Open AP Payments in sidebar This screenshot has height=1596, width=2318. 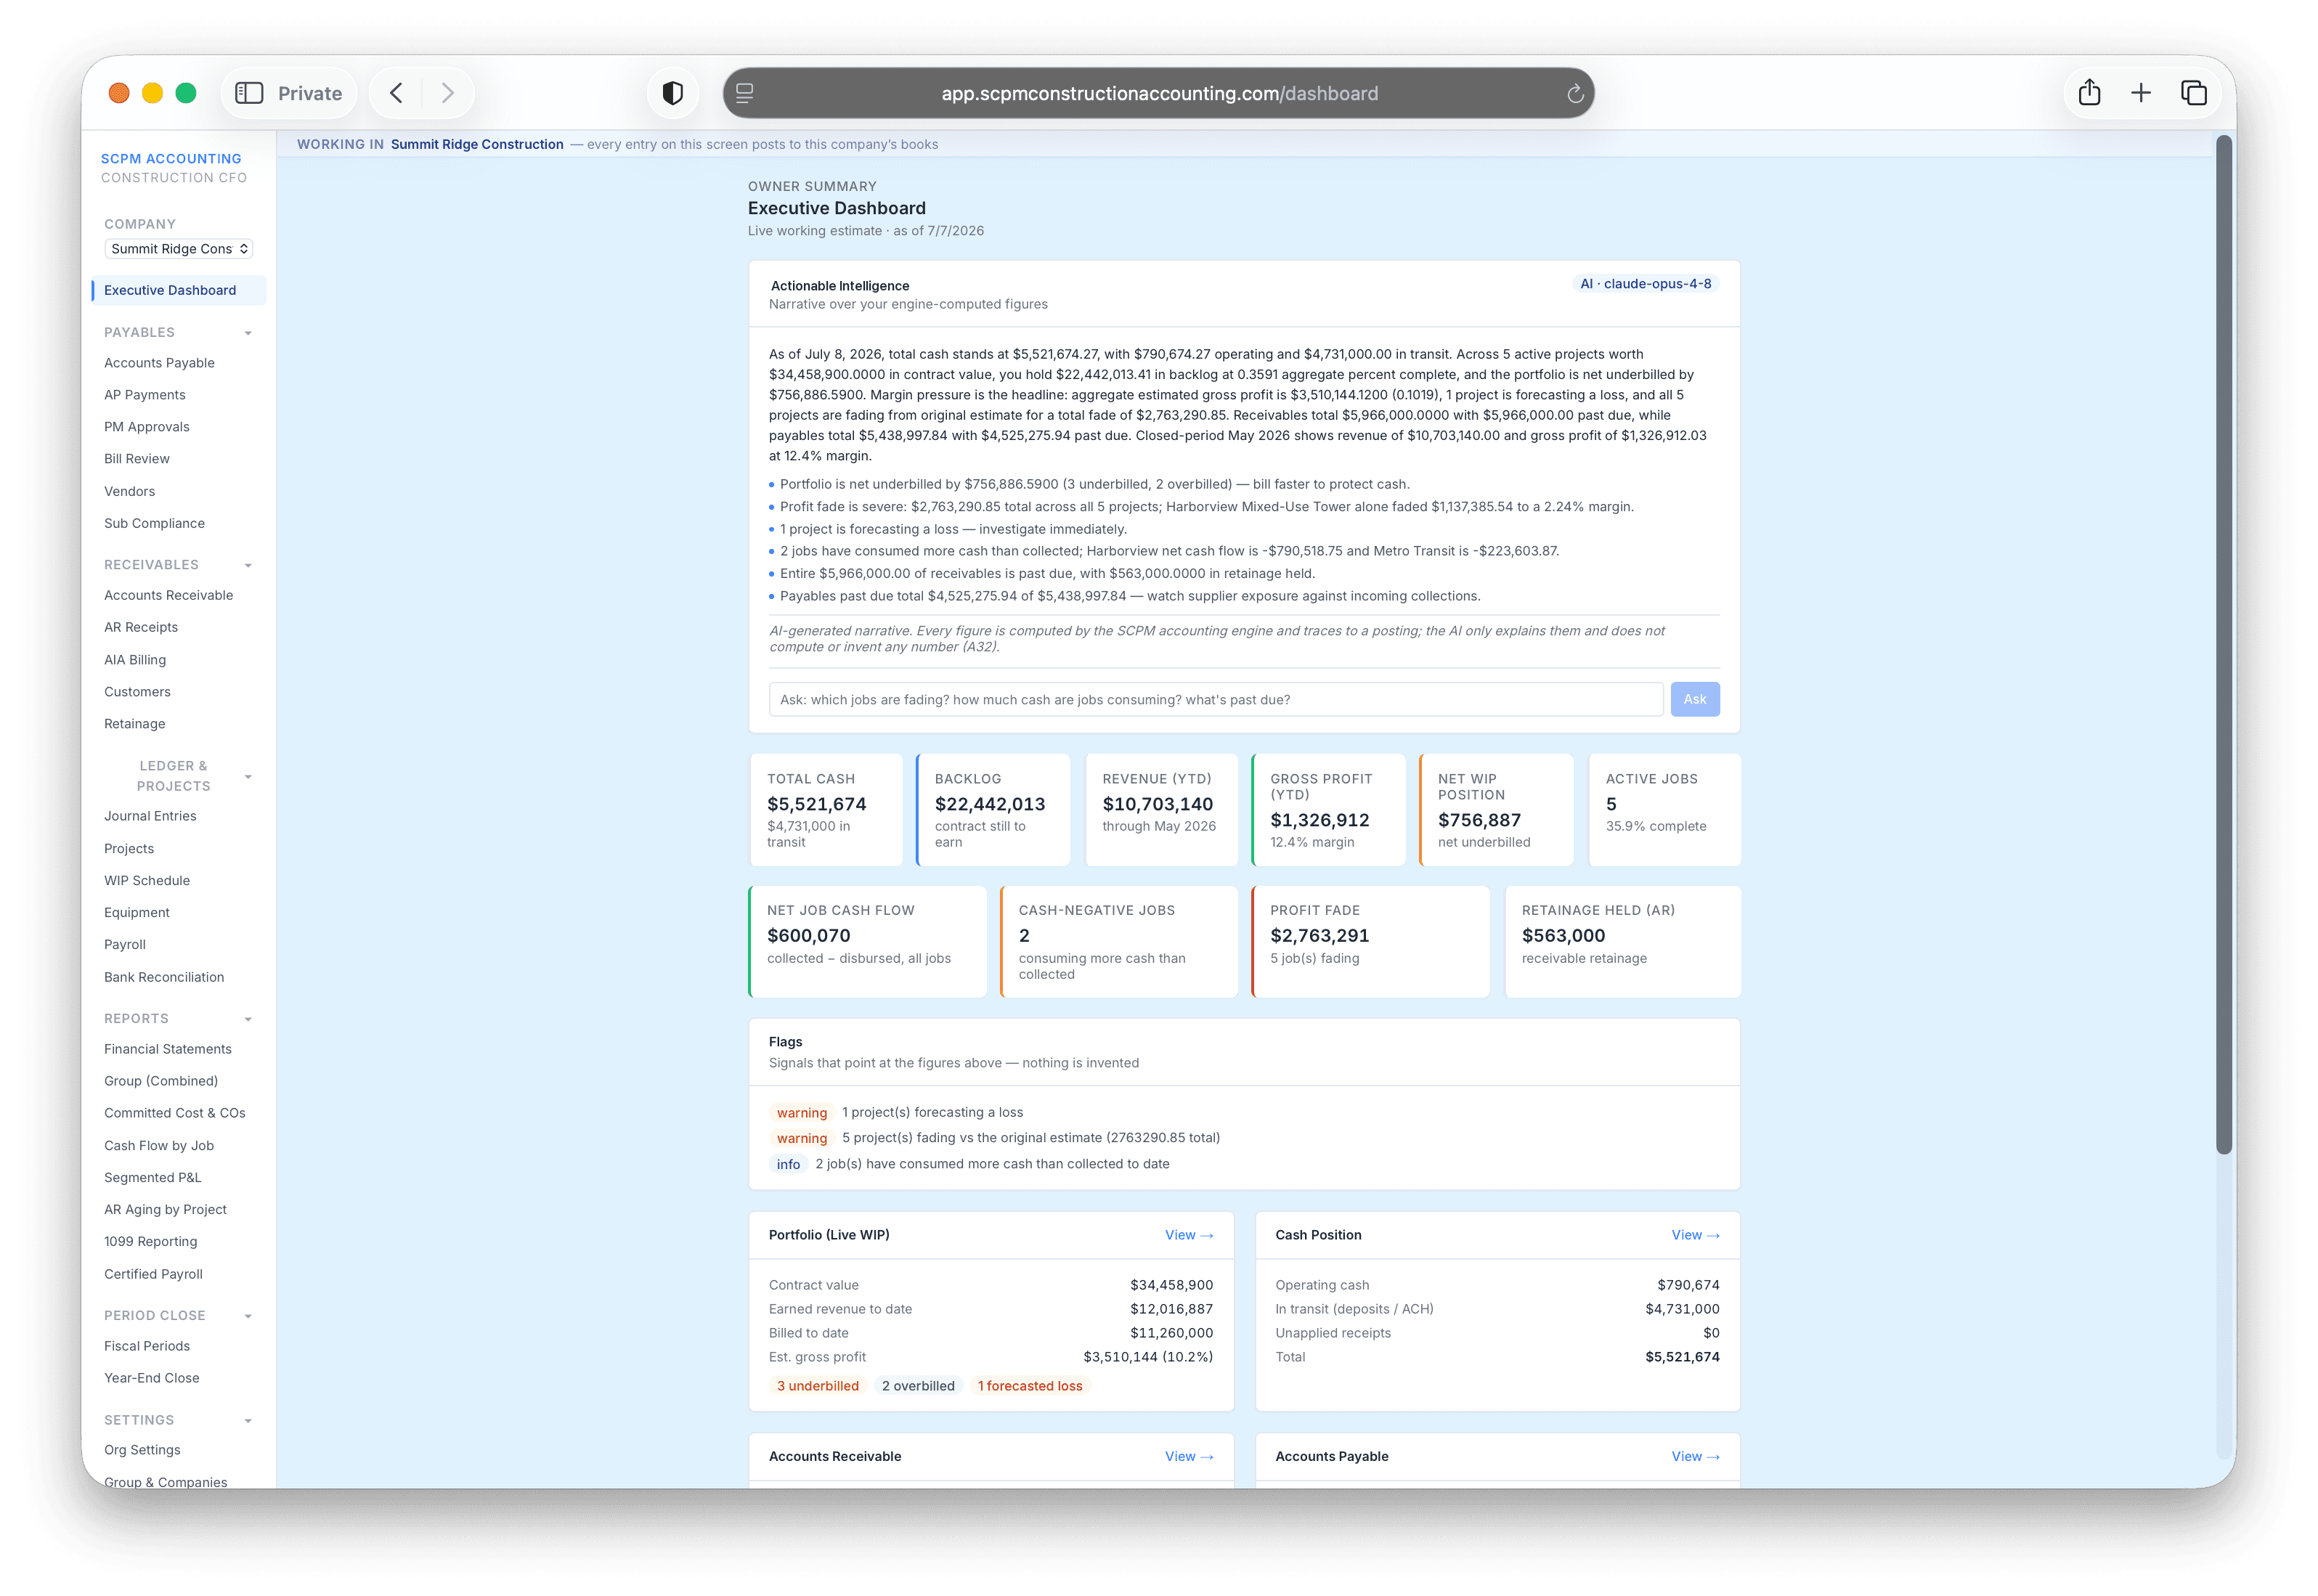click(x=145, y=395)
